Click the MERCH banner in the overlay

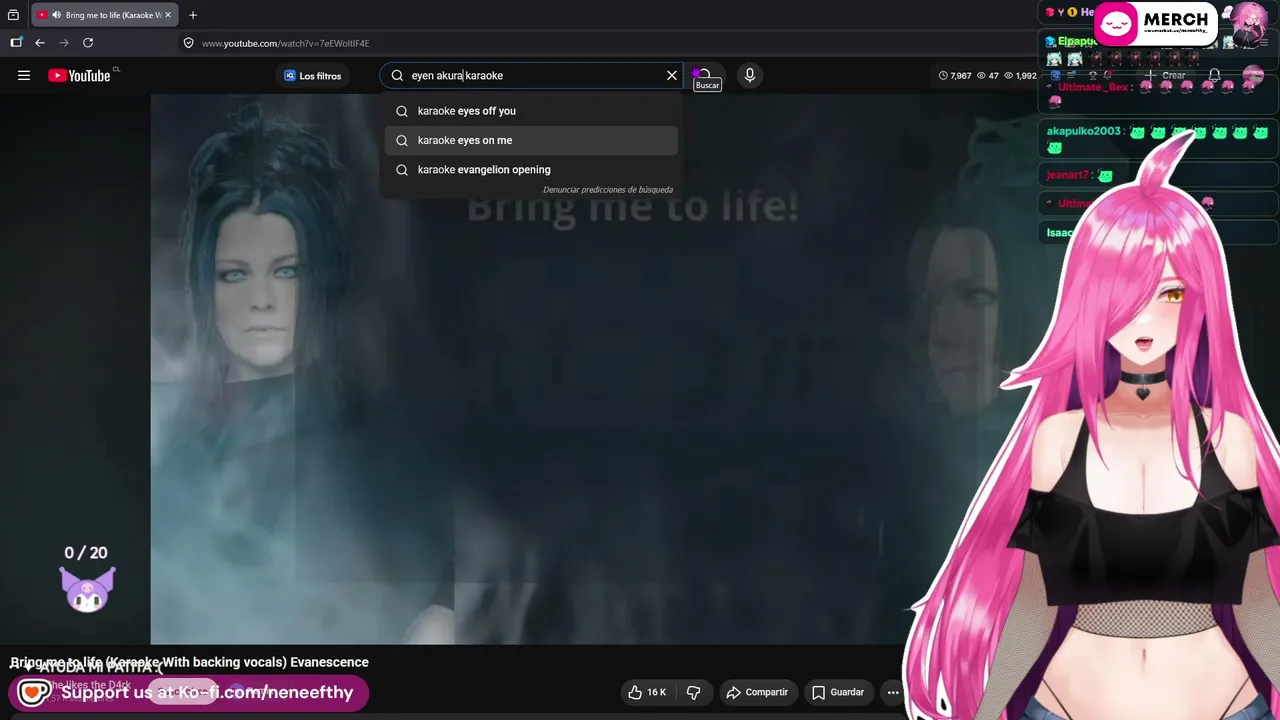[1156, 24]
